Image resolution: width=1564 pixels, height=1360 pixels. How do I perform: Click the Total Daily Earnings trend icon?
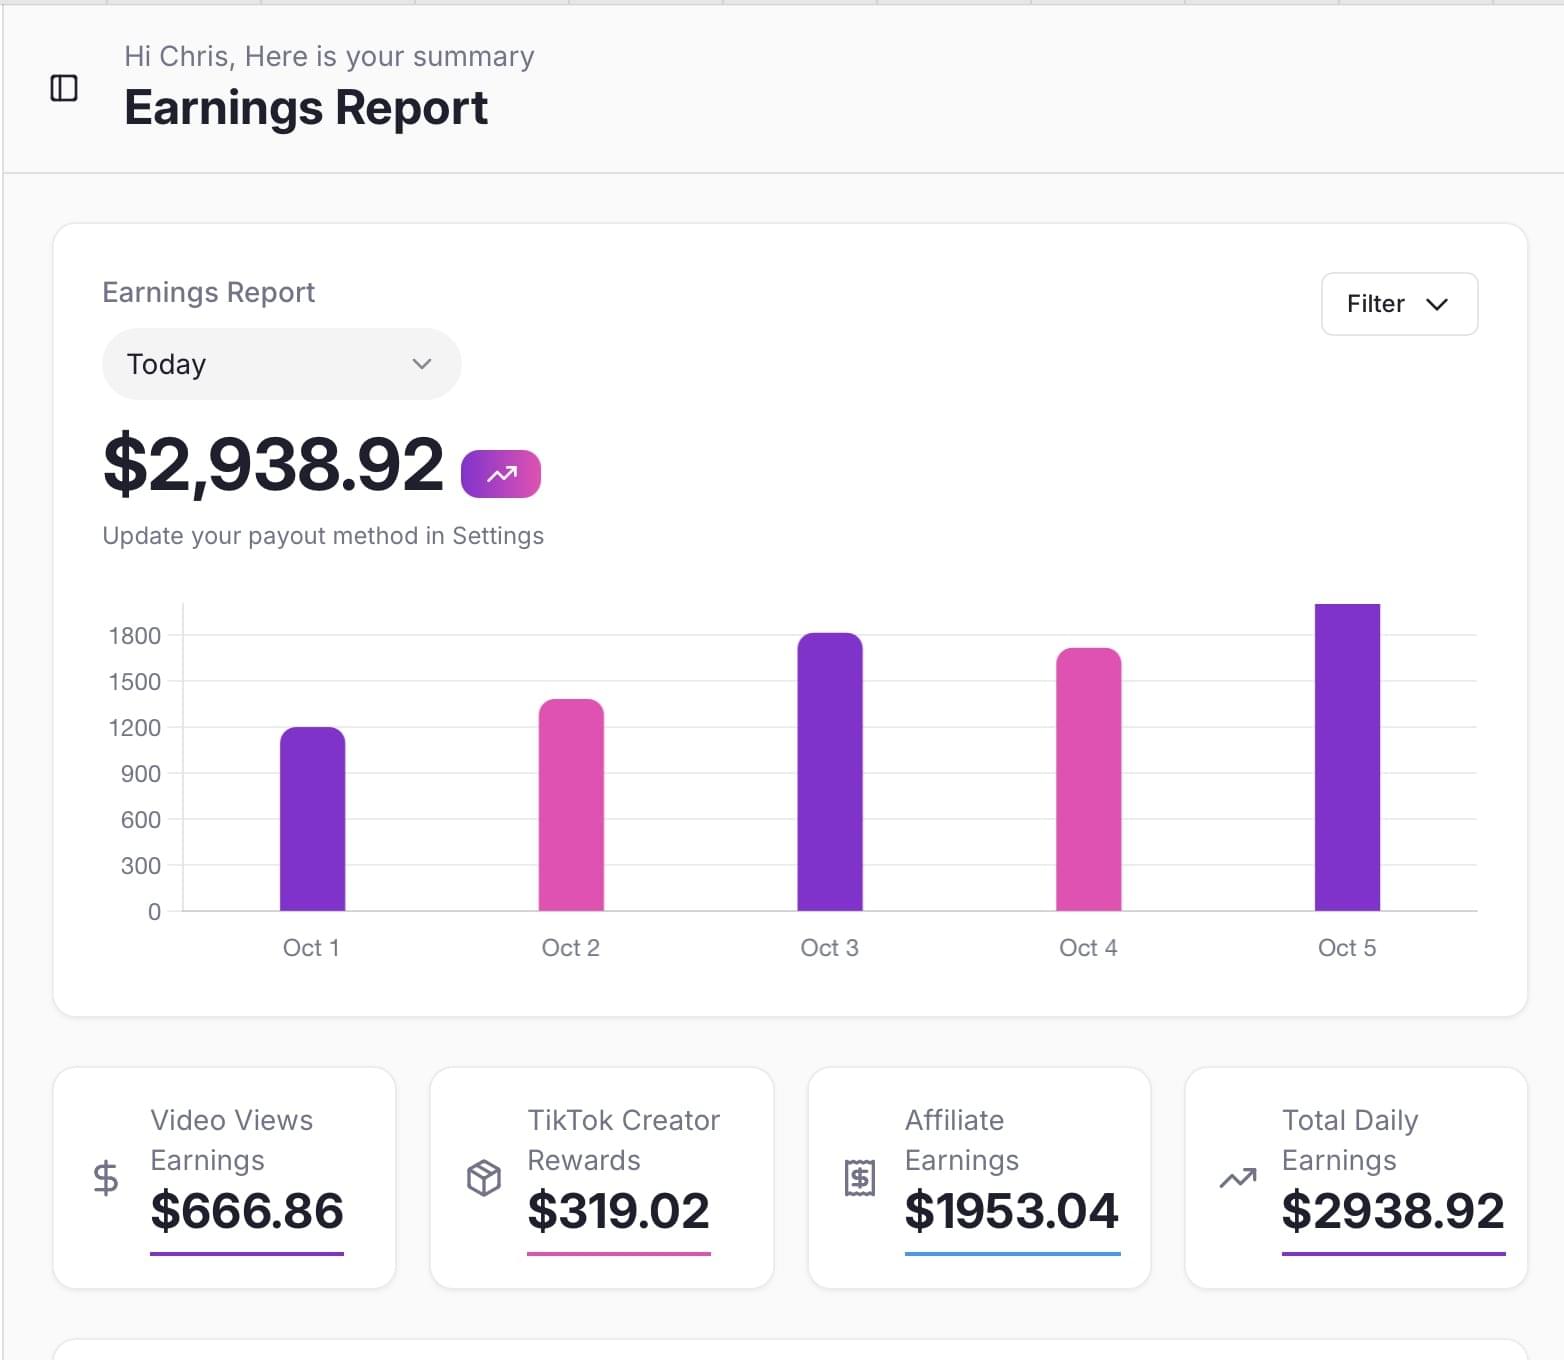point(1237,1178)
